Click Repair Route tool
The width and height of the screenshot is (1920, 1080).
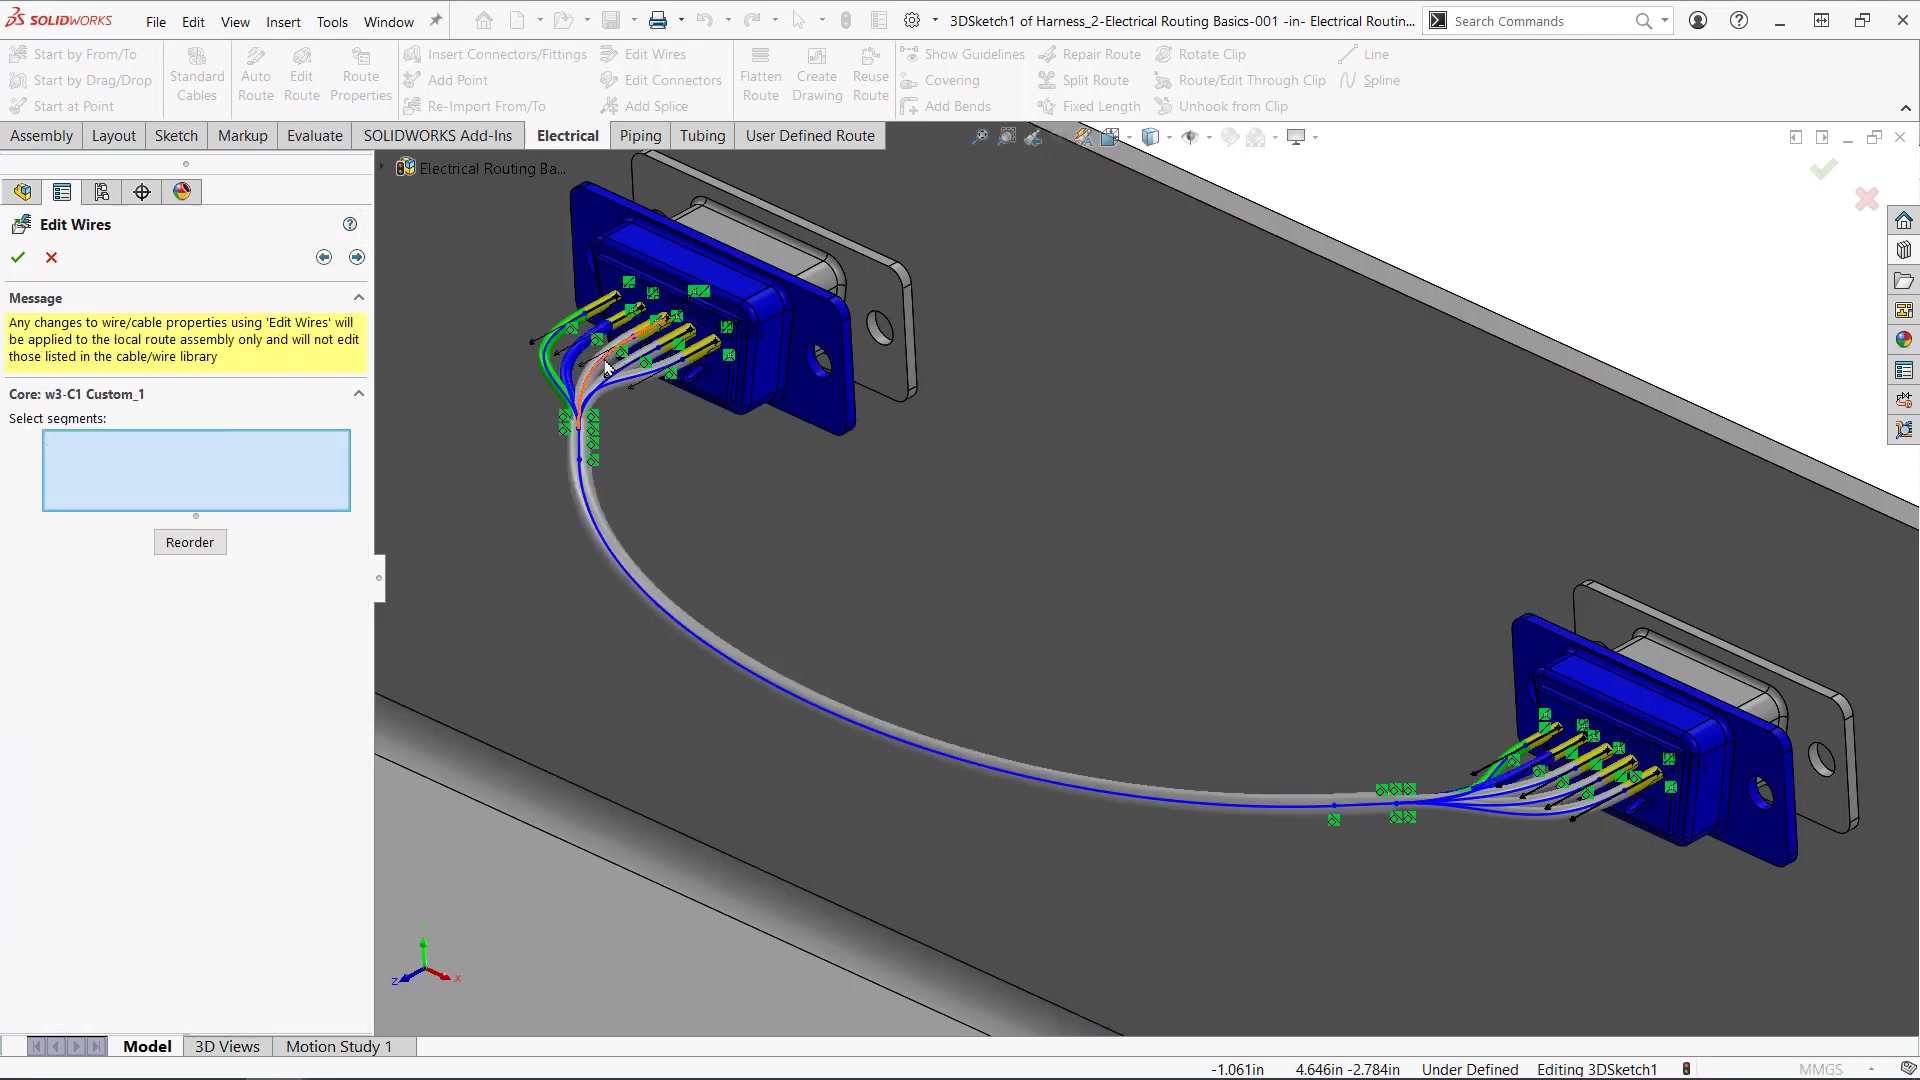(x=1089, y=54)
